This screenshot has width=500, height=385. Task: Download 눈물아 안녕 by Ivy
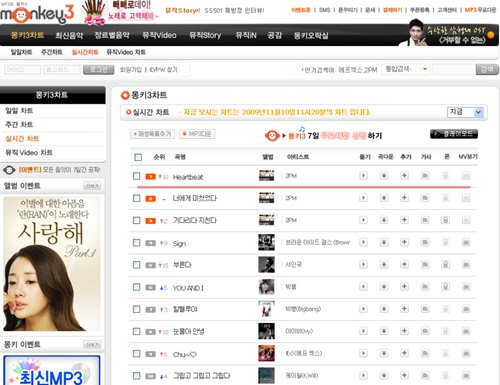384,331
